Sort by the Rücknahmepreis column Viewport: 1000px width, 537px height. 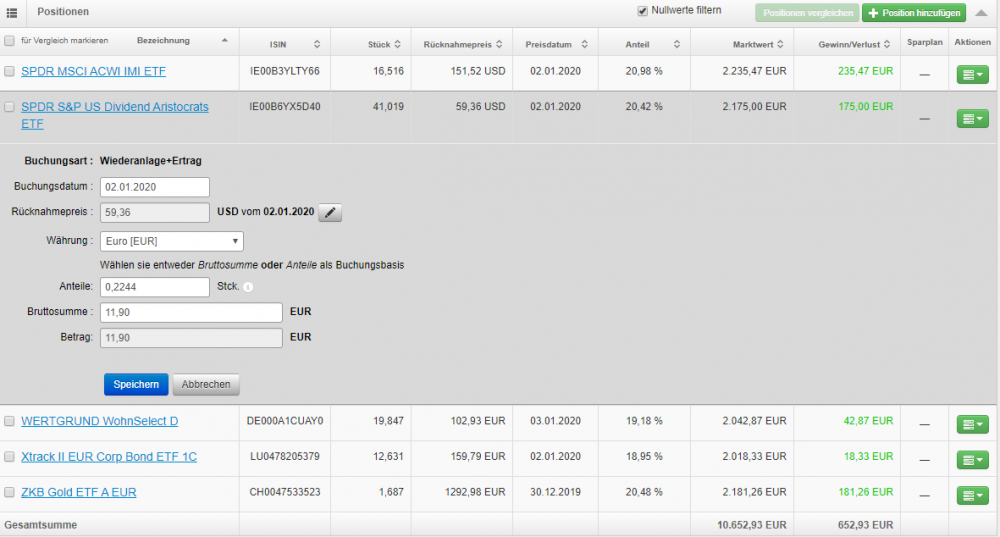click(x=499, y=44)
